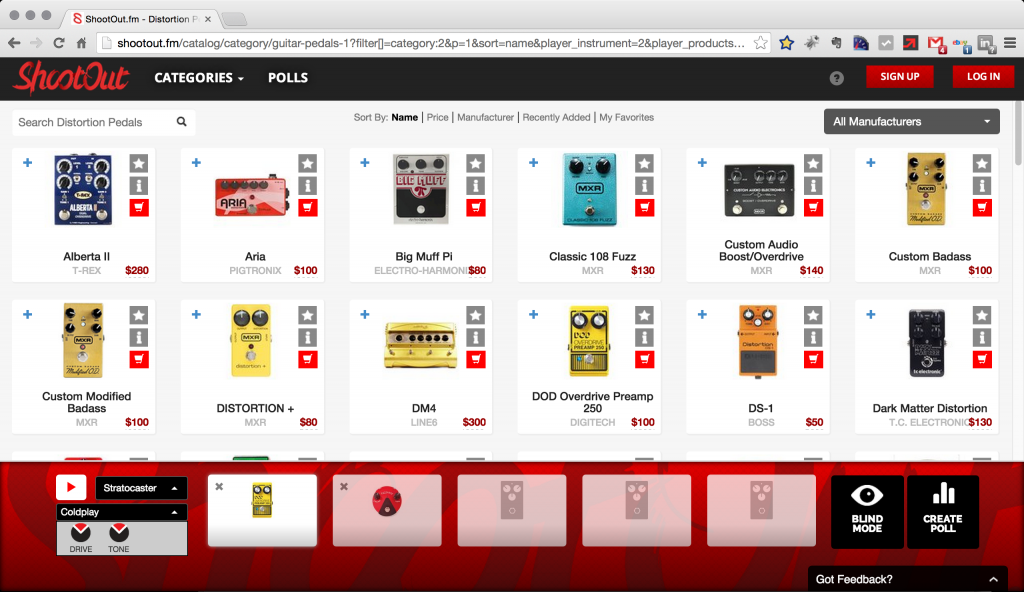This screenshot has height=592, width=1024.
Task: Open info for Alberta II pedal
Action: click(x=138, y=186)
